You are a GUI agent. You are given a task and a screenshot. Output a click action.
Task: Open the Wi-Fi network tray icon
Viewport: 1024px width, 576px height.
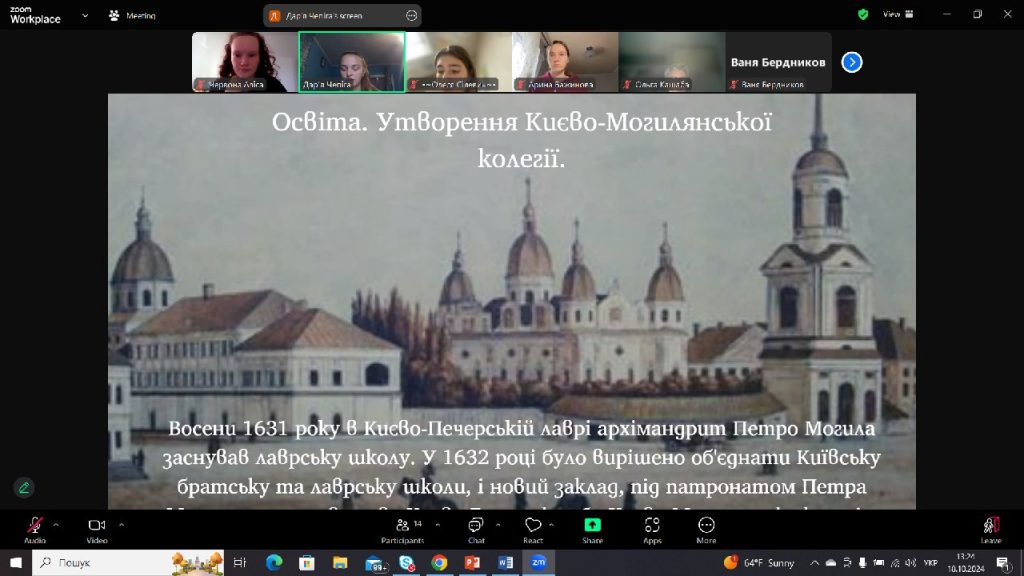coord(895,563)
